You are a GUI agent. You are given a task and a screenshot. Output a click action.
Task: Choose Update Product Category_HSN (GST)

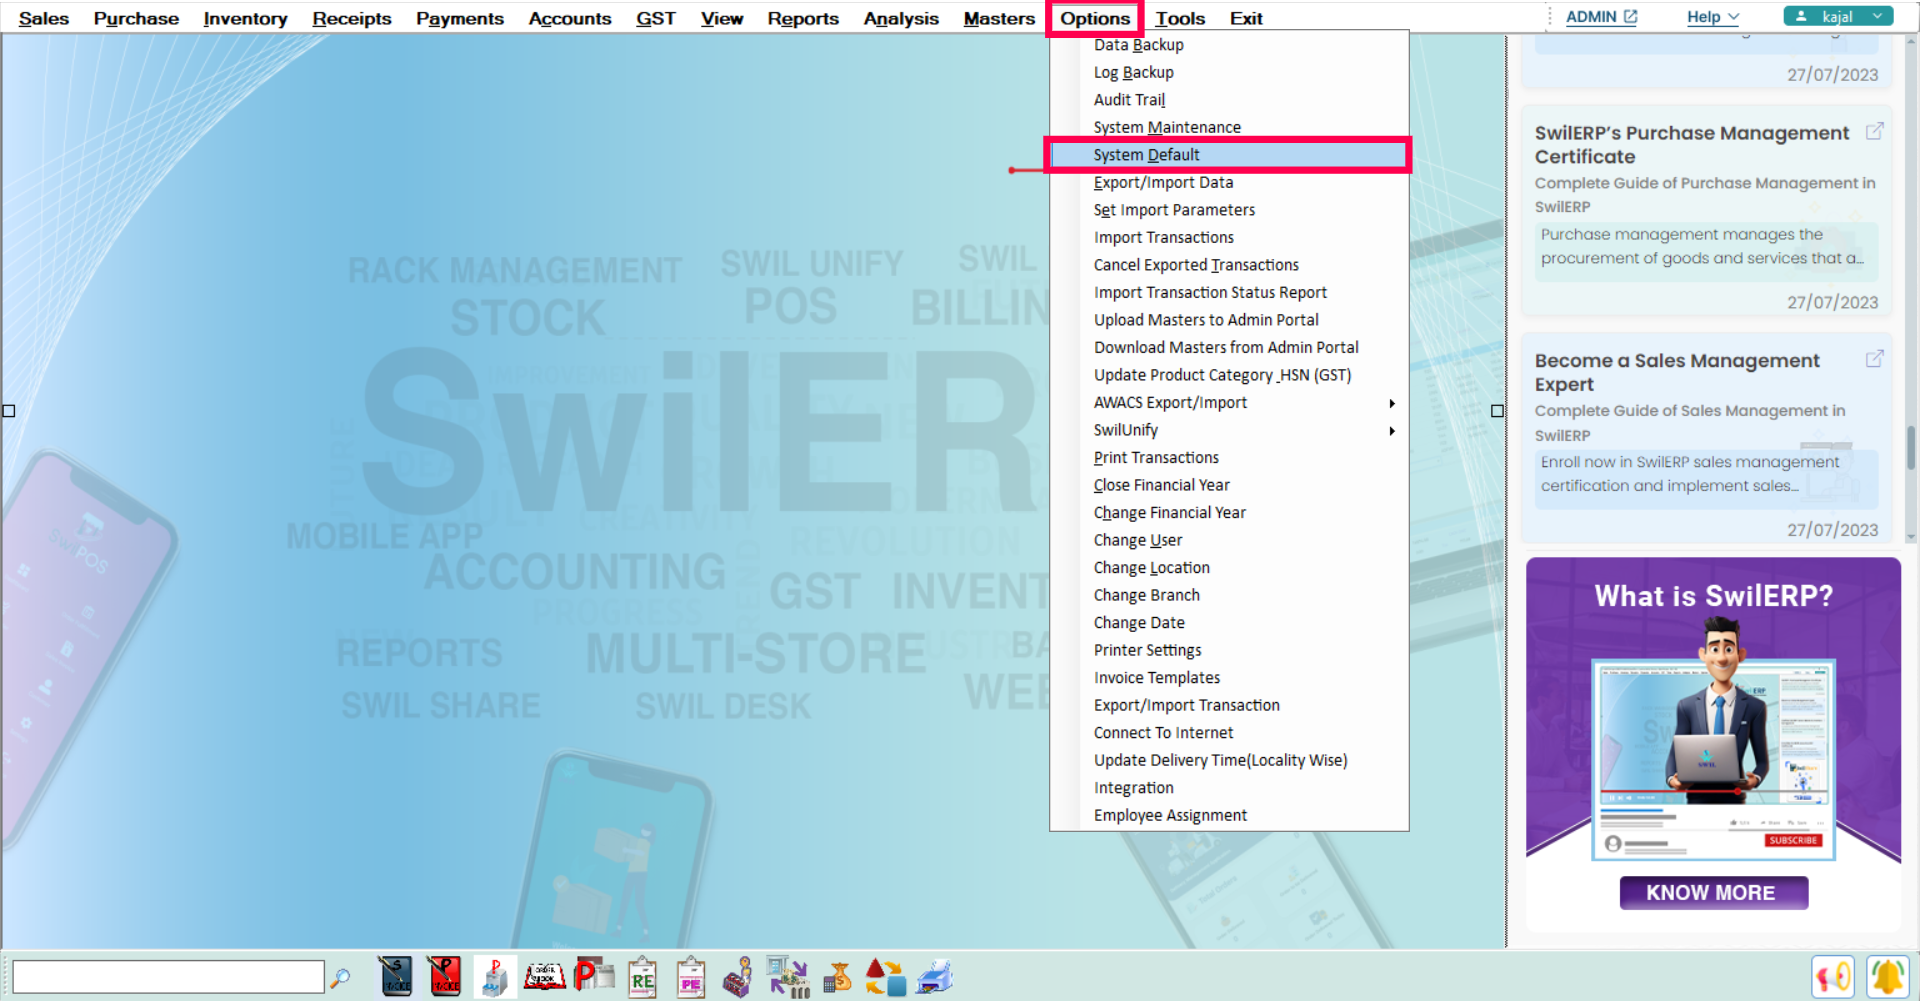(1230, 375)
